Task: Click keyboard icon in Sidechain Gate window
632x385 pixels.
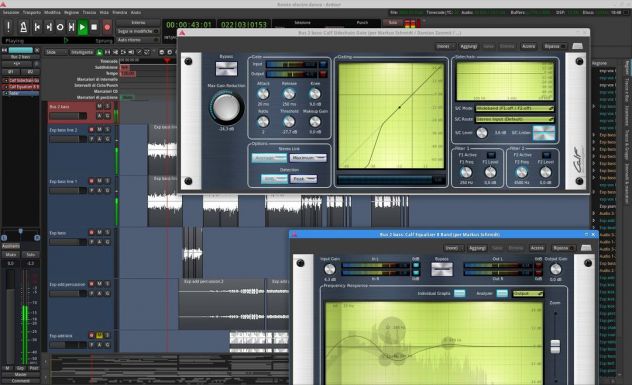Action: point(577,46)
